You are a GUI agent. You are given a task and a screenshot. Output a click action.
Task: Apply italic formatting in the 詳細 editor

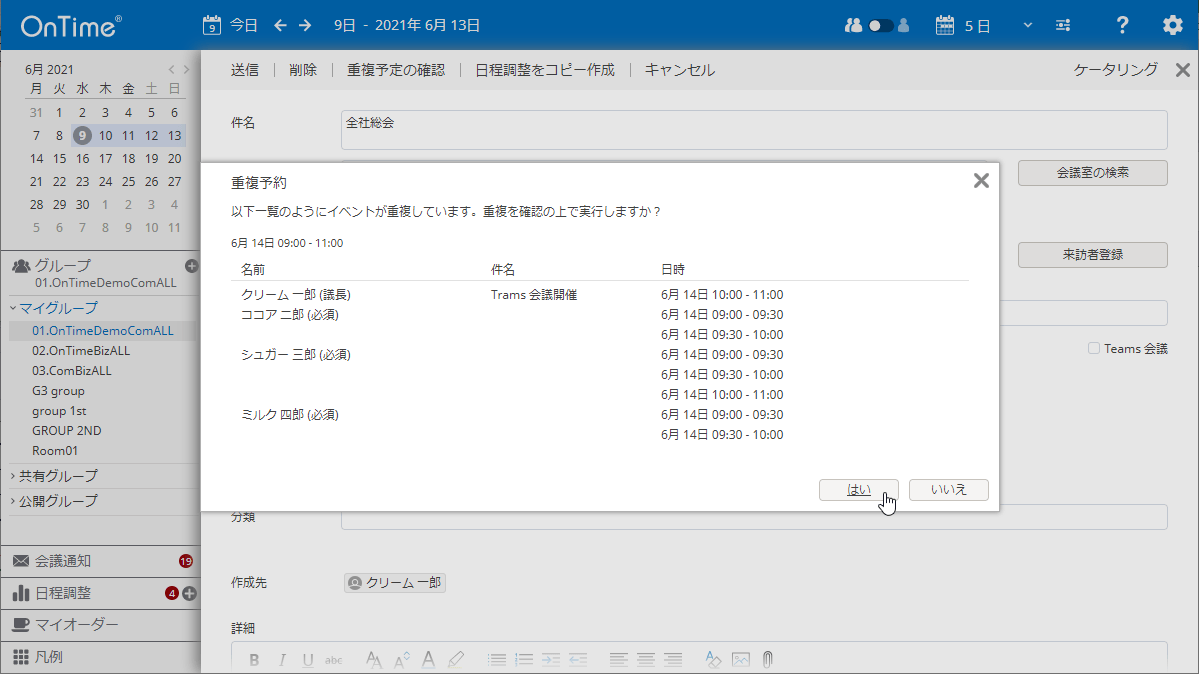click(281, 658)
